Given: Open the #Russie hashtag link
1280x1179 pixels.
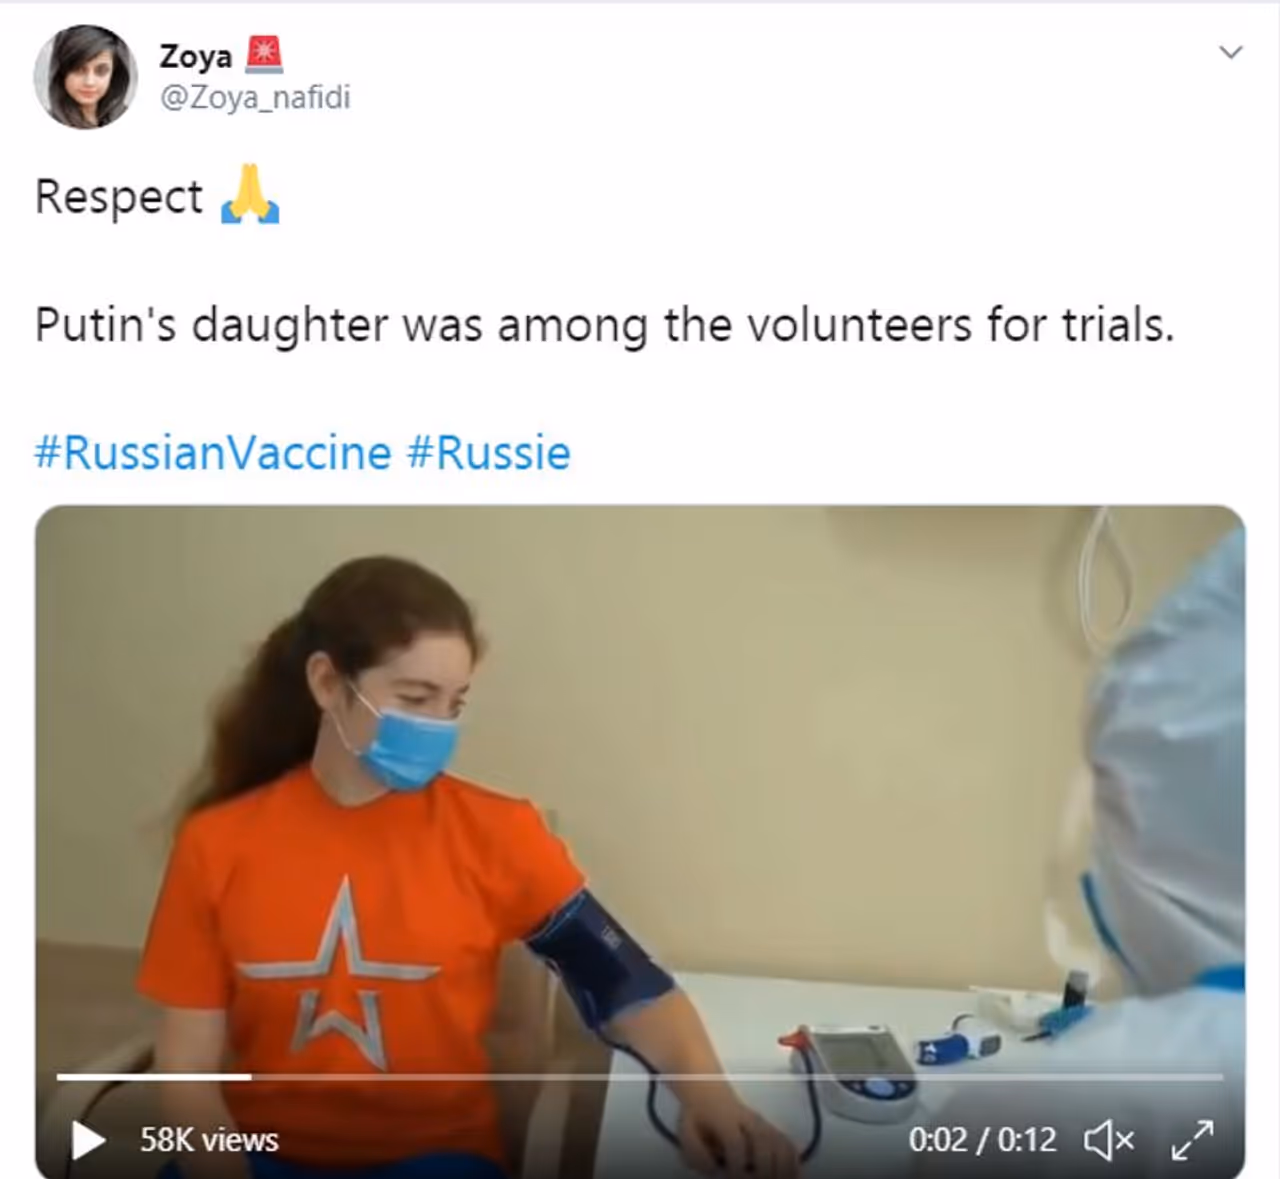Looking at the screenshot, I should coord(488,453).
